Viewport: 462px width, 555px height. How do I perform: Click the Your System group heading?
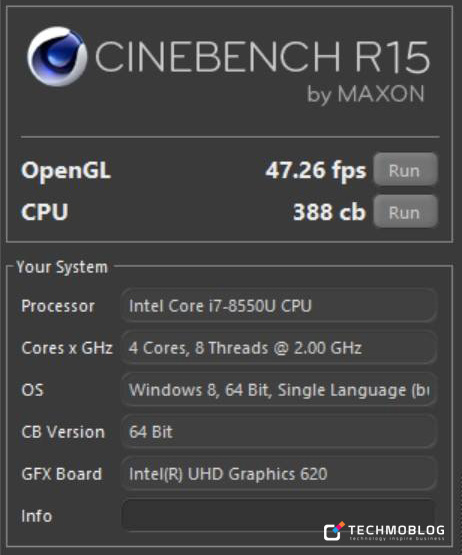pos(62,267)
